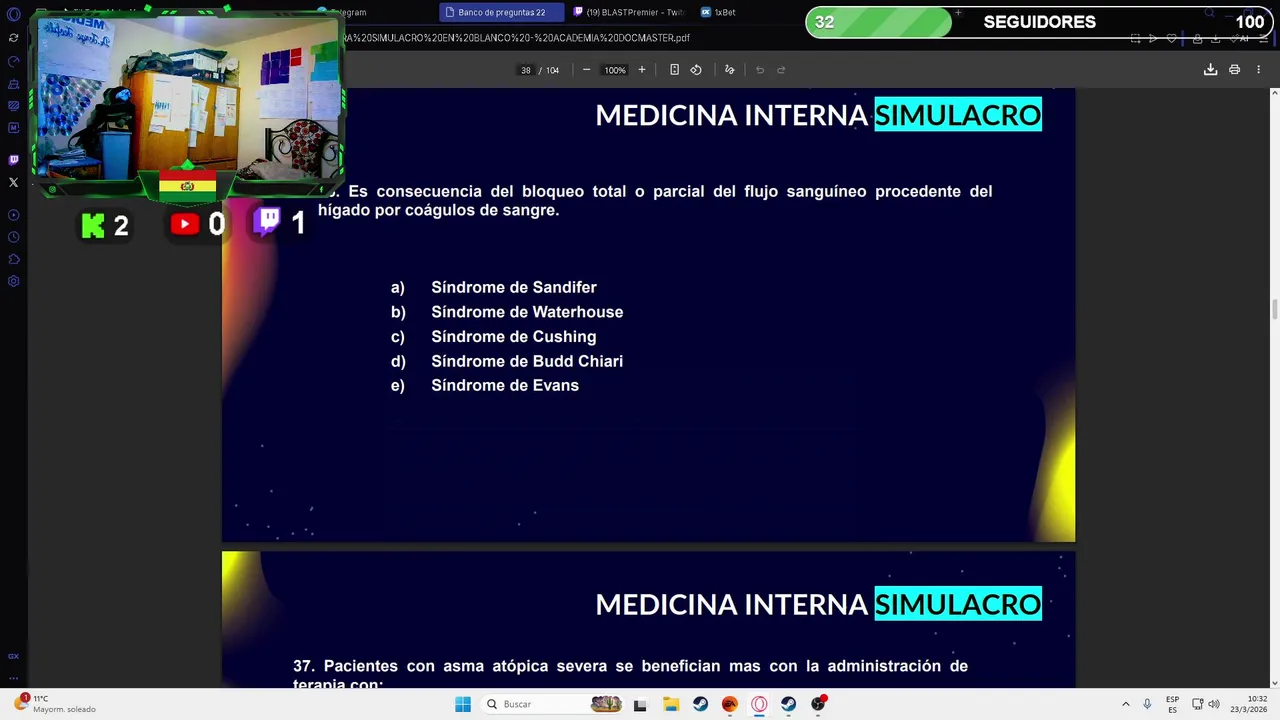
Task: Open Twitch panel in the browser sidebar
Action: coord(13,159)
